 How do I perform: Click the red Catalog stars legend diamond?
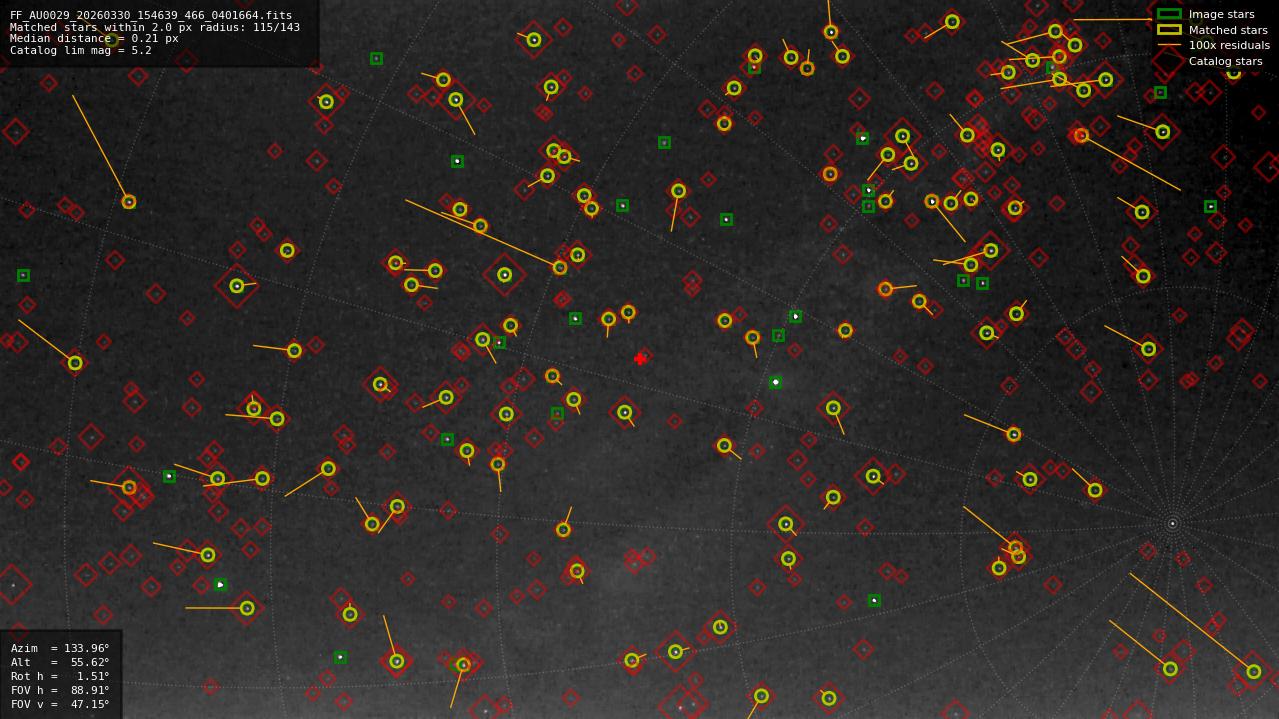1169,61
